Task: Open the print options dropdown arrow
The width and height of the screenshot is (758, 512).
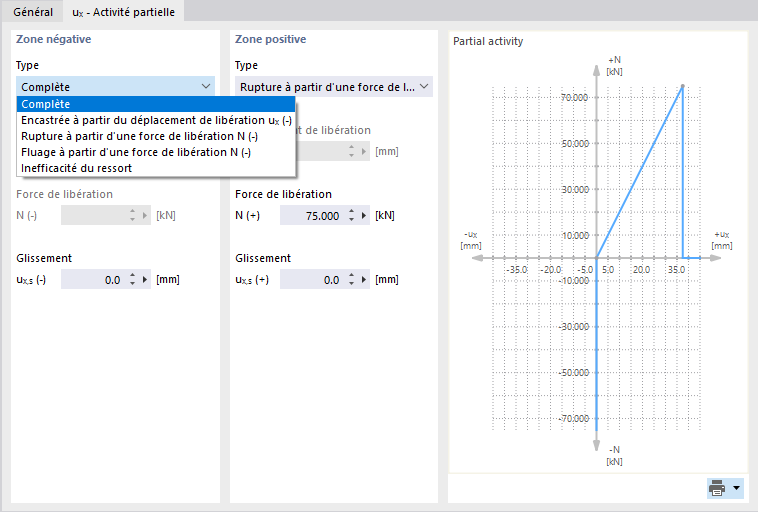Action: (738, 488)
